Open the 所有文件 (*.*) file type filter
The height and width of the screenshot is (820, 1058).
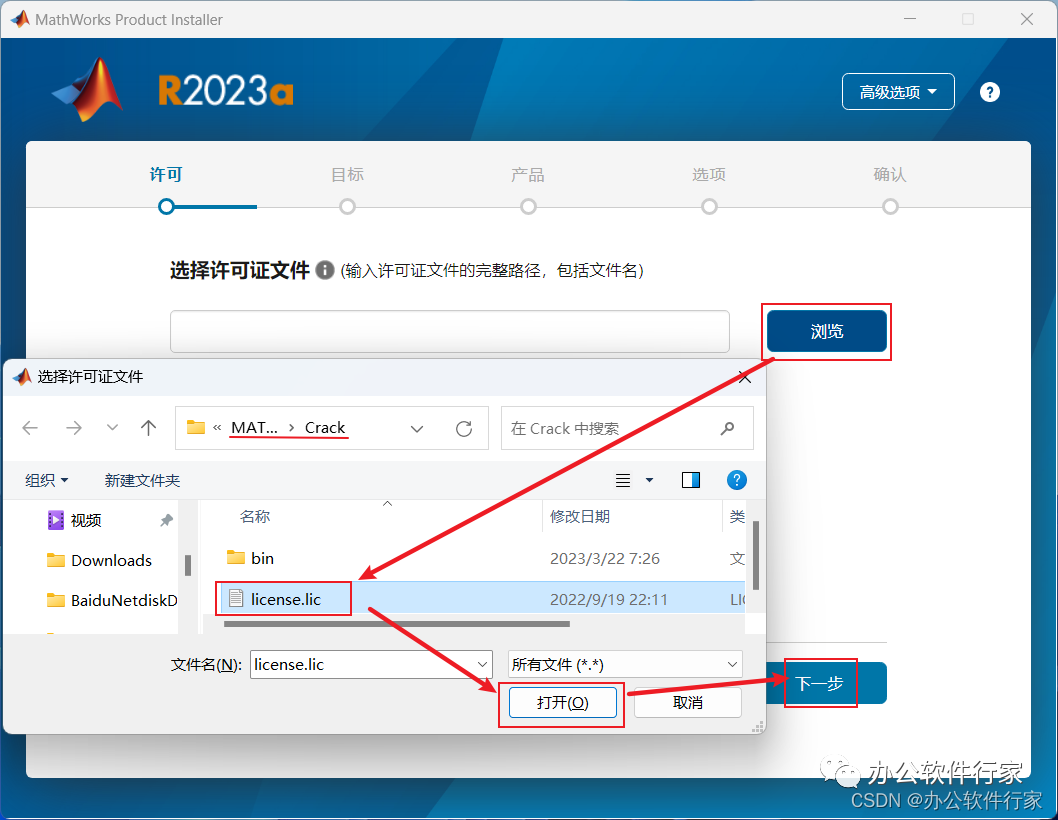[x=625, y=664]
